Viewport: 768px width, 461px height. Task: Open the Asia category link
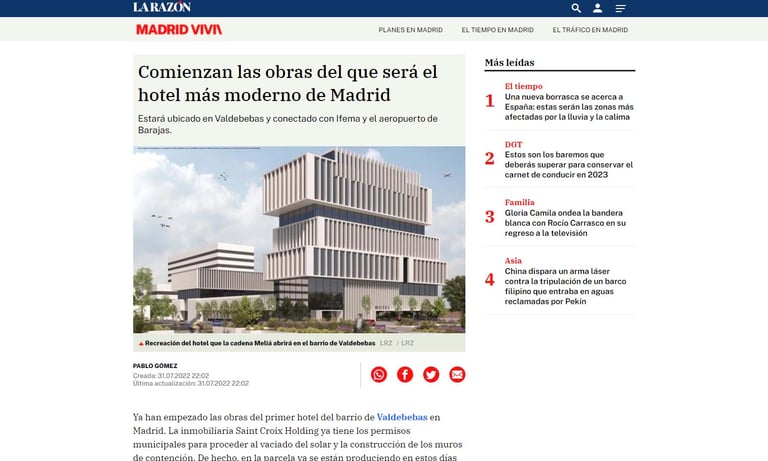pos(513,261)
